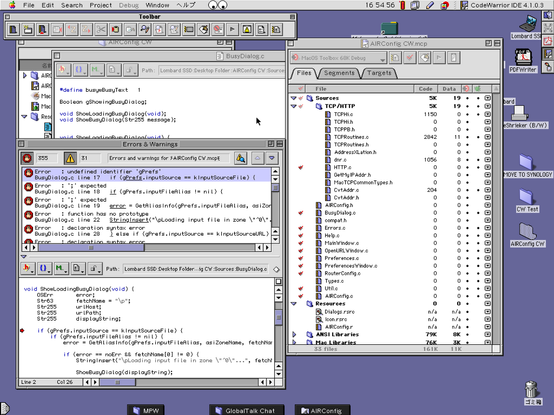The image size is (554, 415).
Task: Click the source pane horizontal scrollbar thumb
Action: point(118,382)
